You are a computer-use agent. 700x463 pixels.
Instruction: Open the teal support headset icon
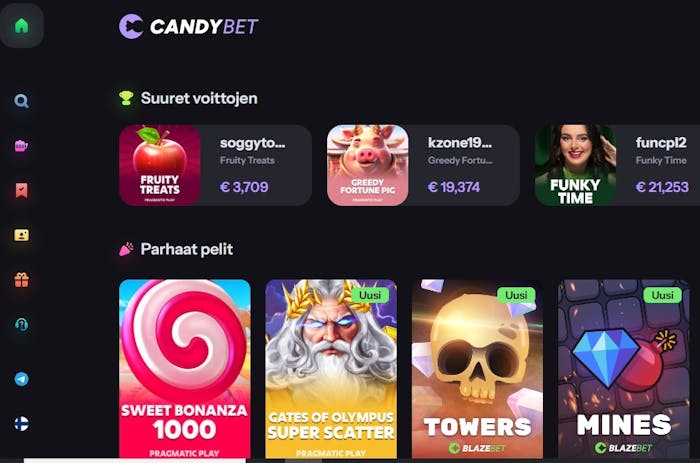21,325
